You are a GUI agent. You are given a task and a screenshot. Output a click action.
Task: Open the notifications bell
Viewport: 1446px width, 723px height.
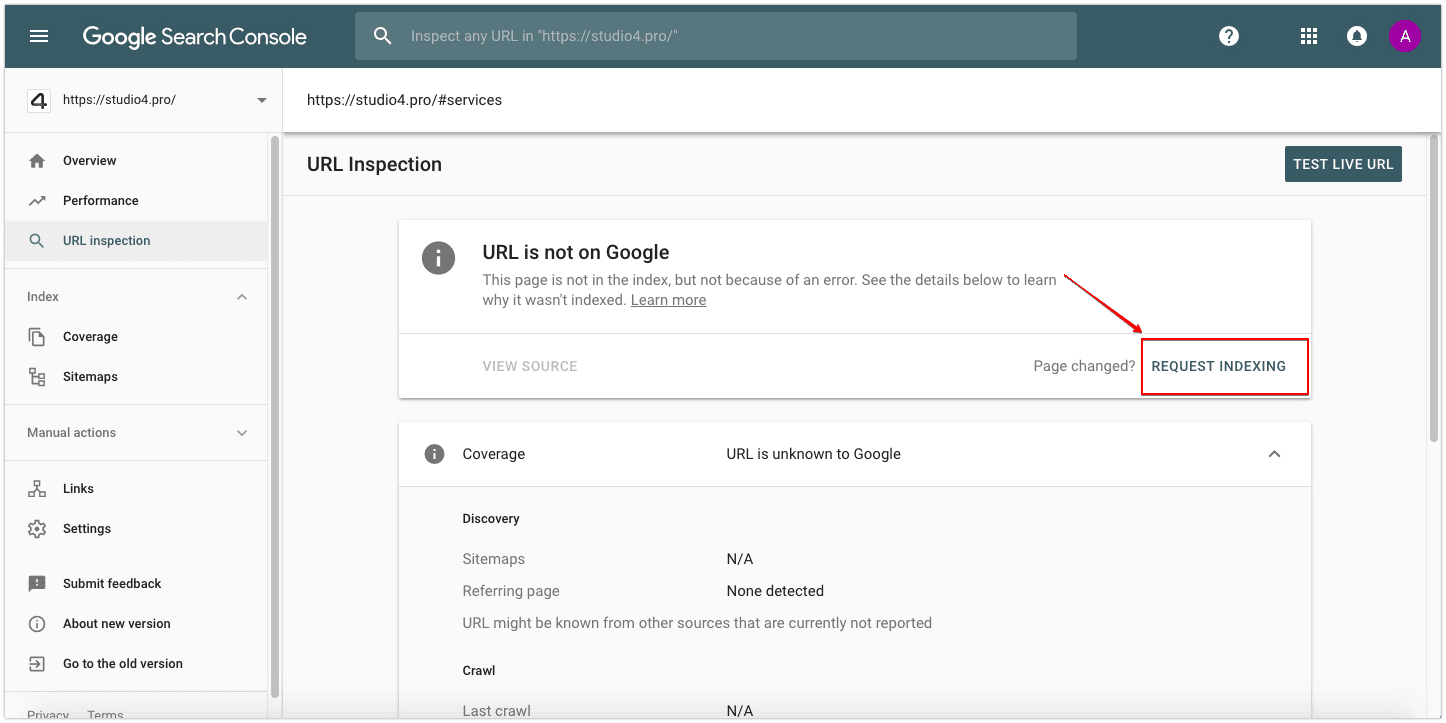1357,36
